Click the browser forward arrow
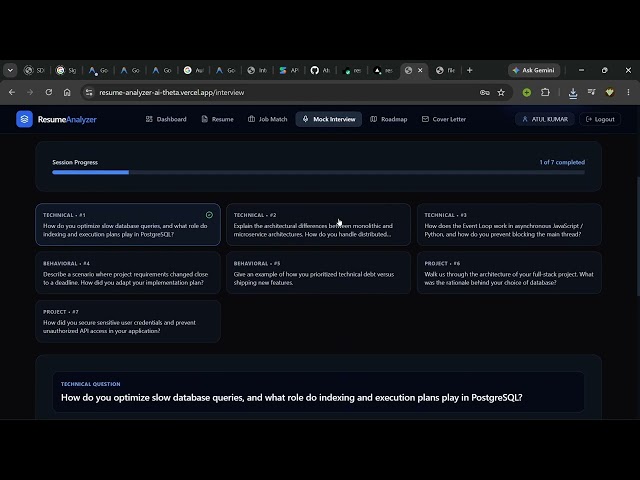This screenshot has width=640, height=480. click(x=30, y=92)
